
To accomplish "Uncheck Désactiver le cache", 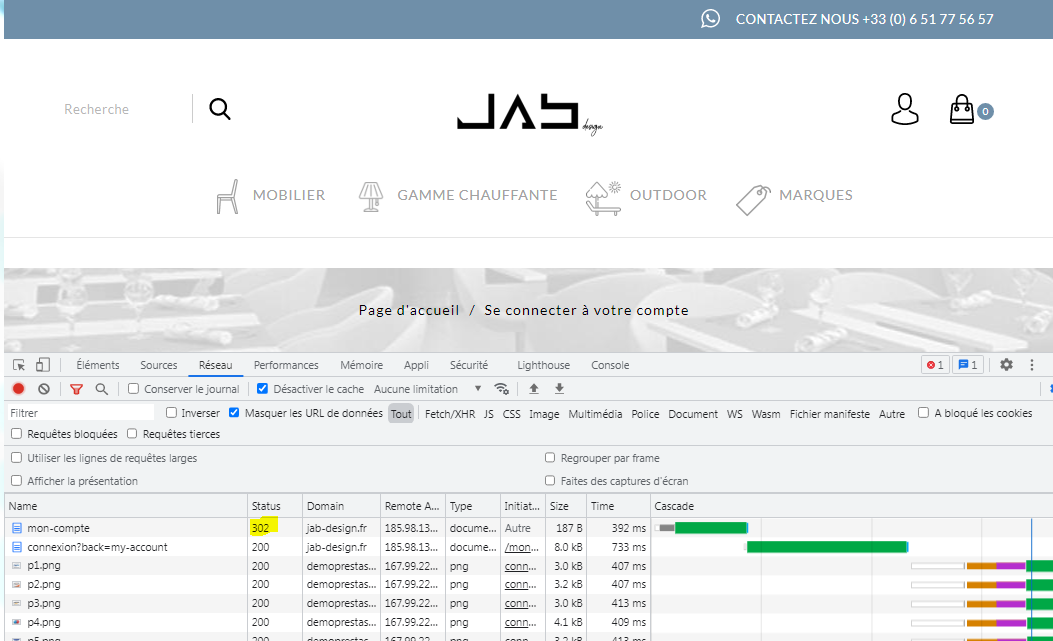I will pos(263,388).
